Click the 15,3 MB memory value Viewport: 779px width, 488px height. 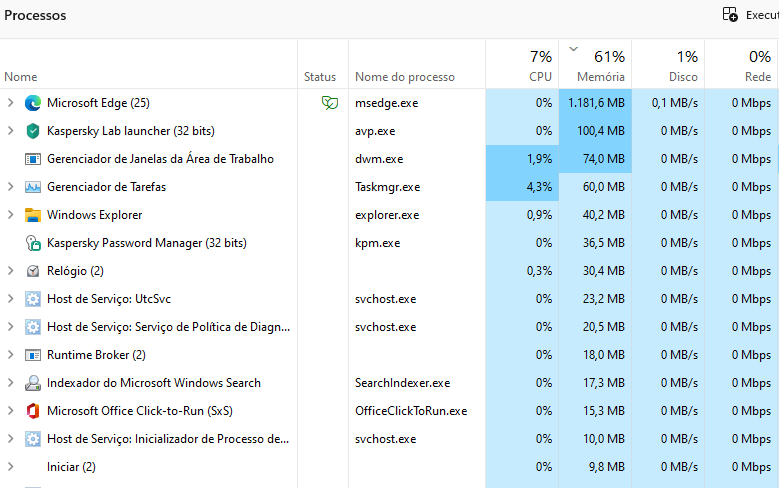[x=604, y=411]
